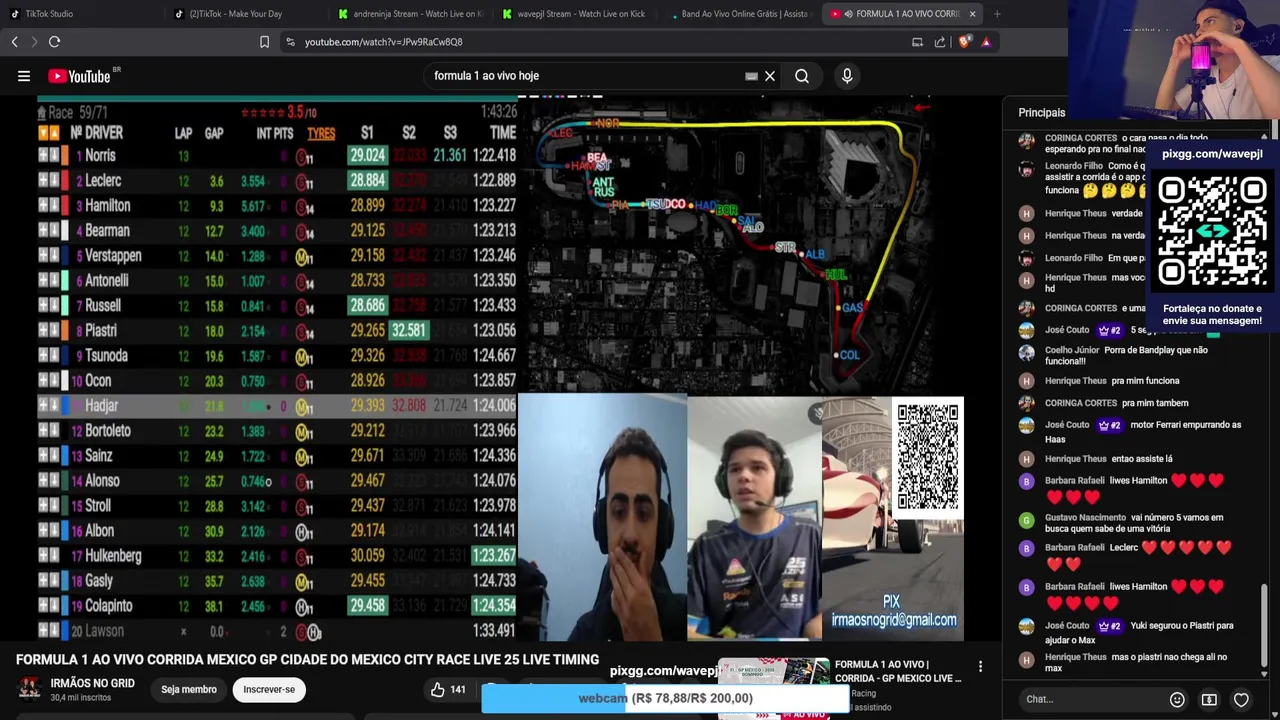Click the Hamilton driver name

pyautogui.click(x=107, y=206)
